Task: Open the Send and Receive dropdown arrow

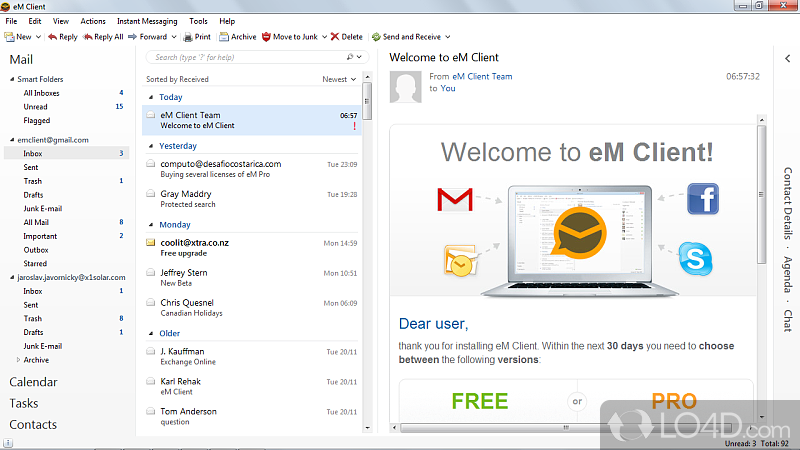Action: tap(448, 37)
